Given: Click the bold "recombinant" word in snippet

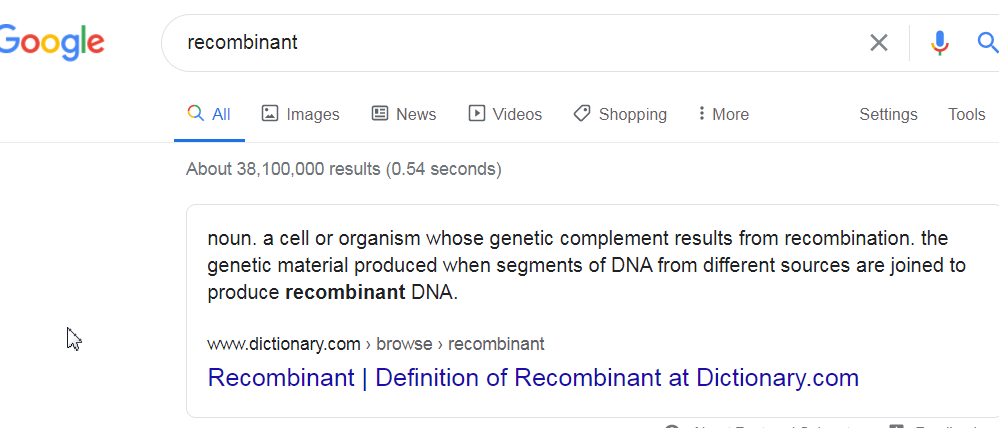Looking at the screenshot, I should pos(346,293).
